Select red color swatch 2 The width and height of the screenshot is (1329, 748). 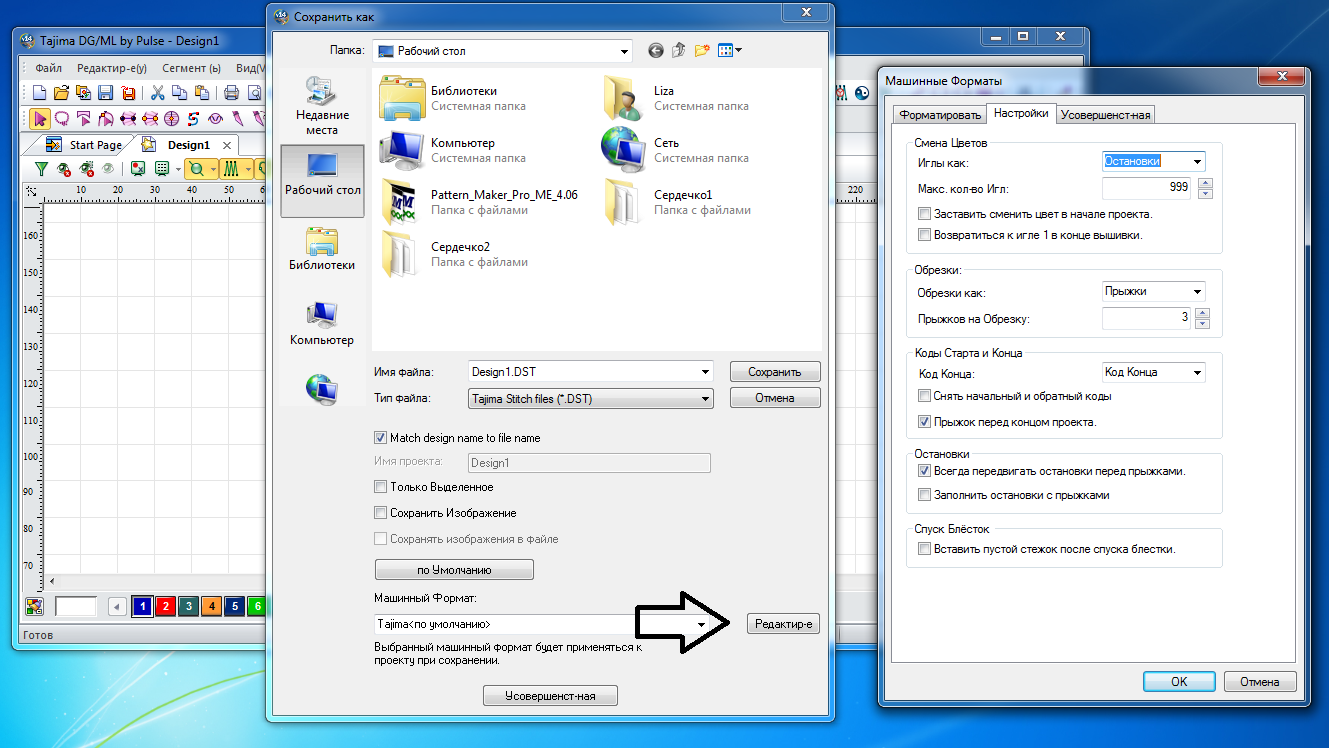pos(165,606)
